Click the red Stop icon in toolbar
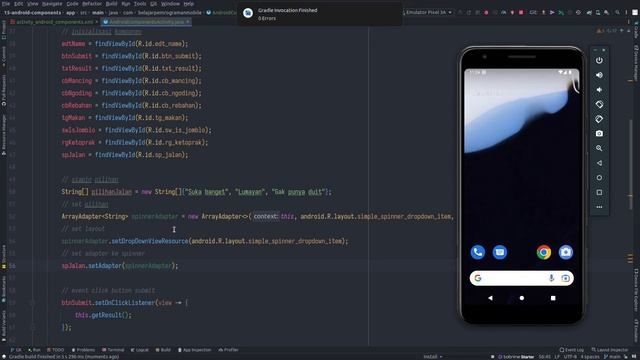 click(x=521, y=13)
